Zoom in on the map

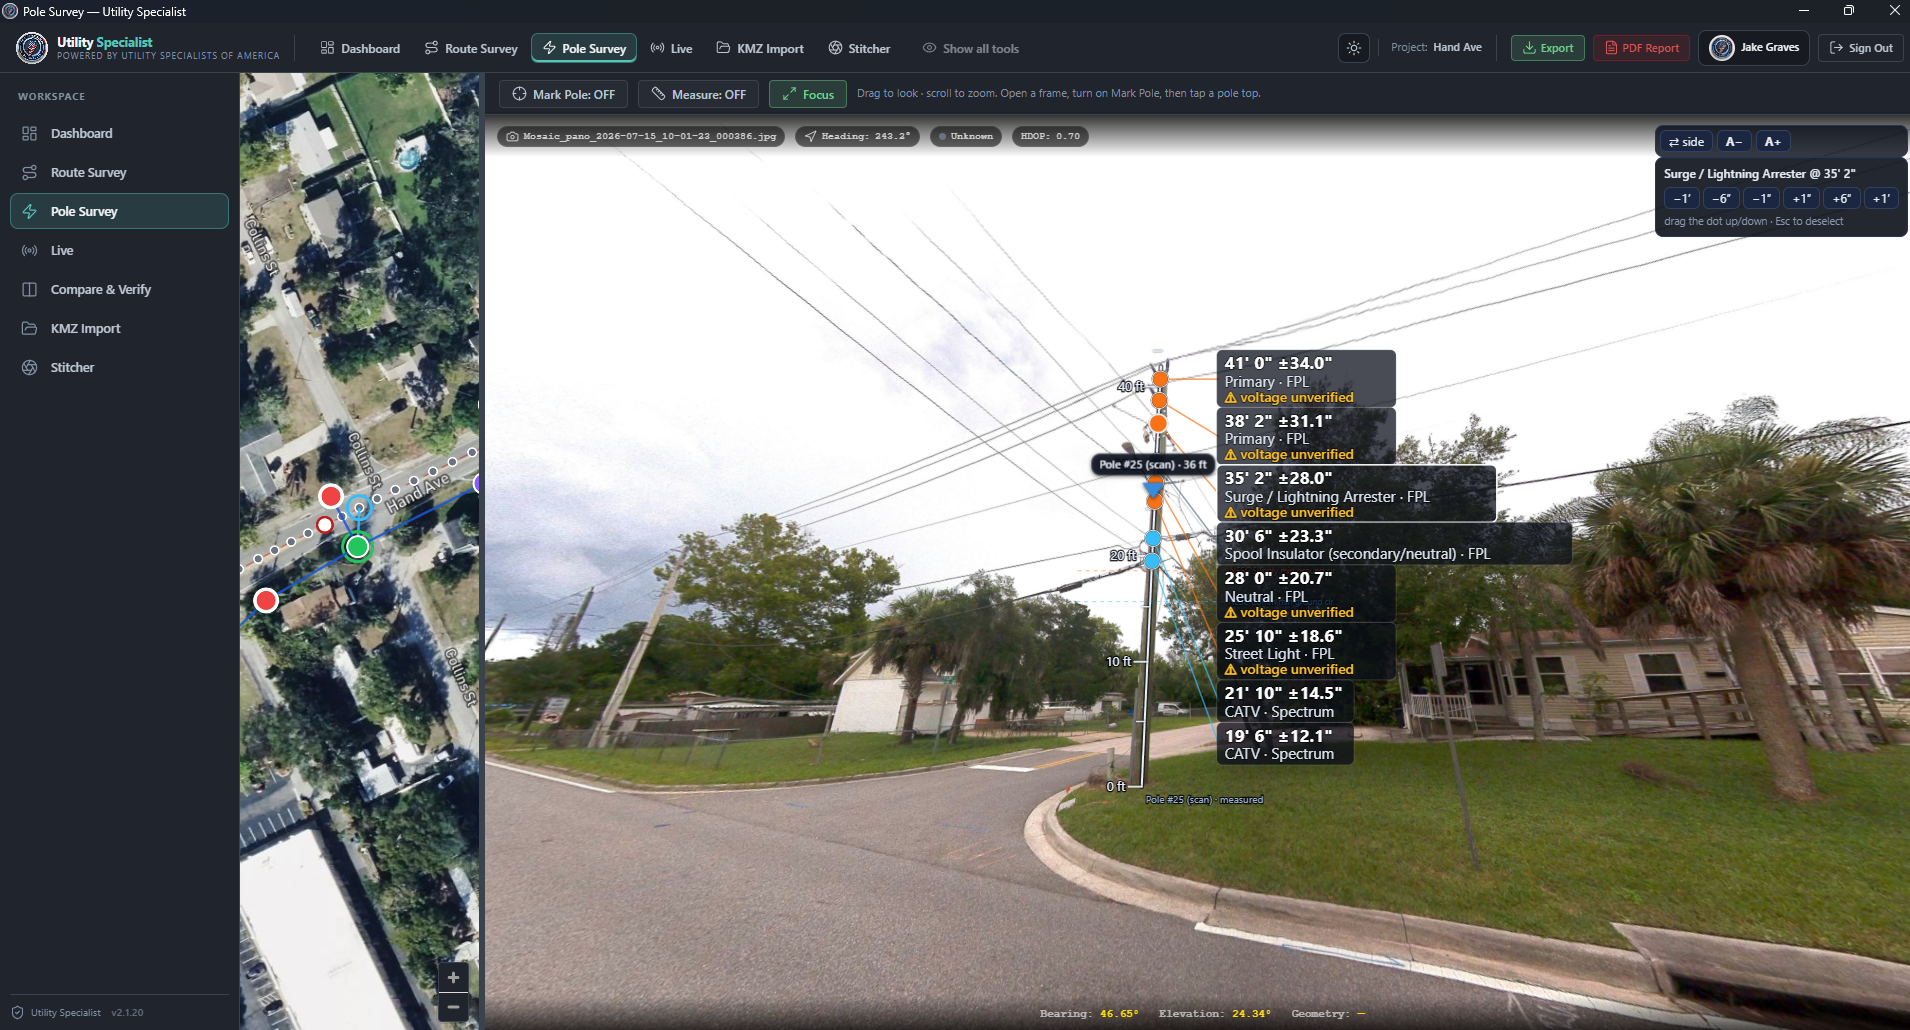click(453, 977)
